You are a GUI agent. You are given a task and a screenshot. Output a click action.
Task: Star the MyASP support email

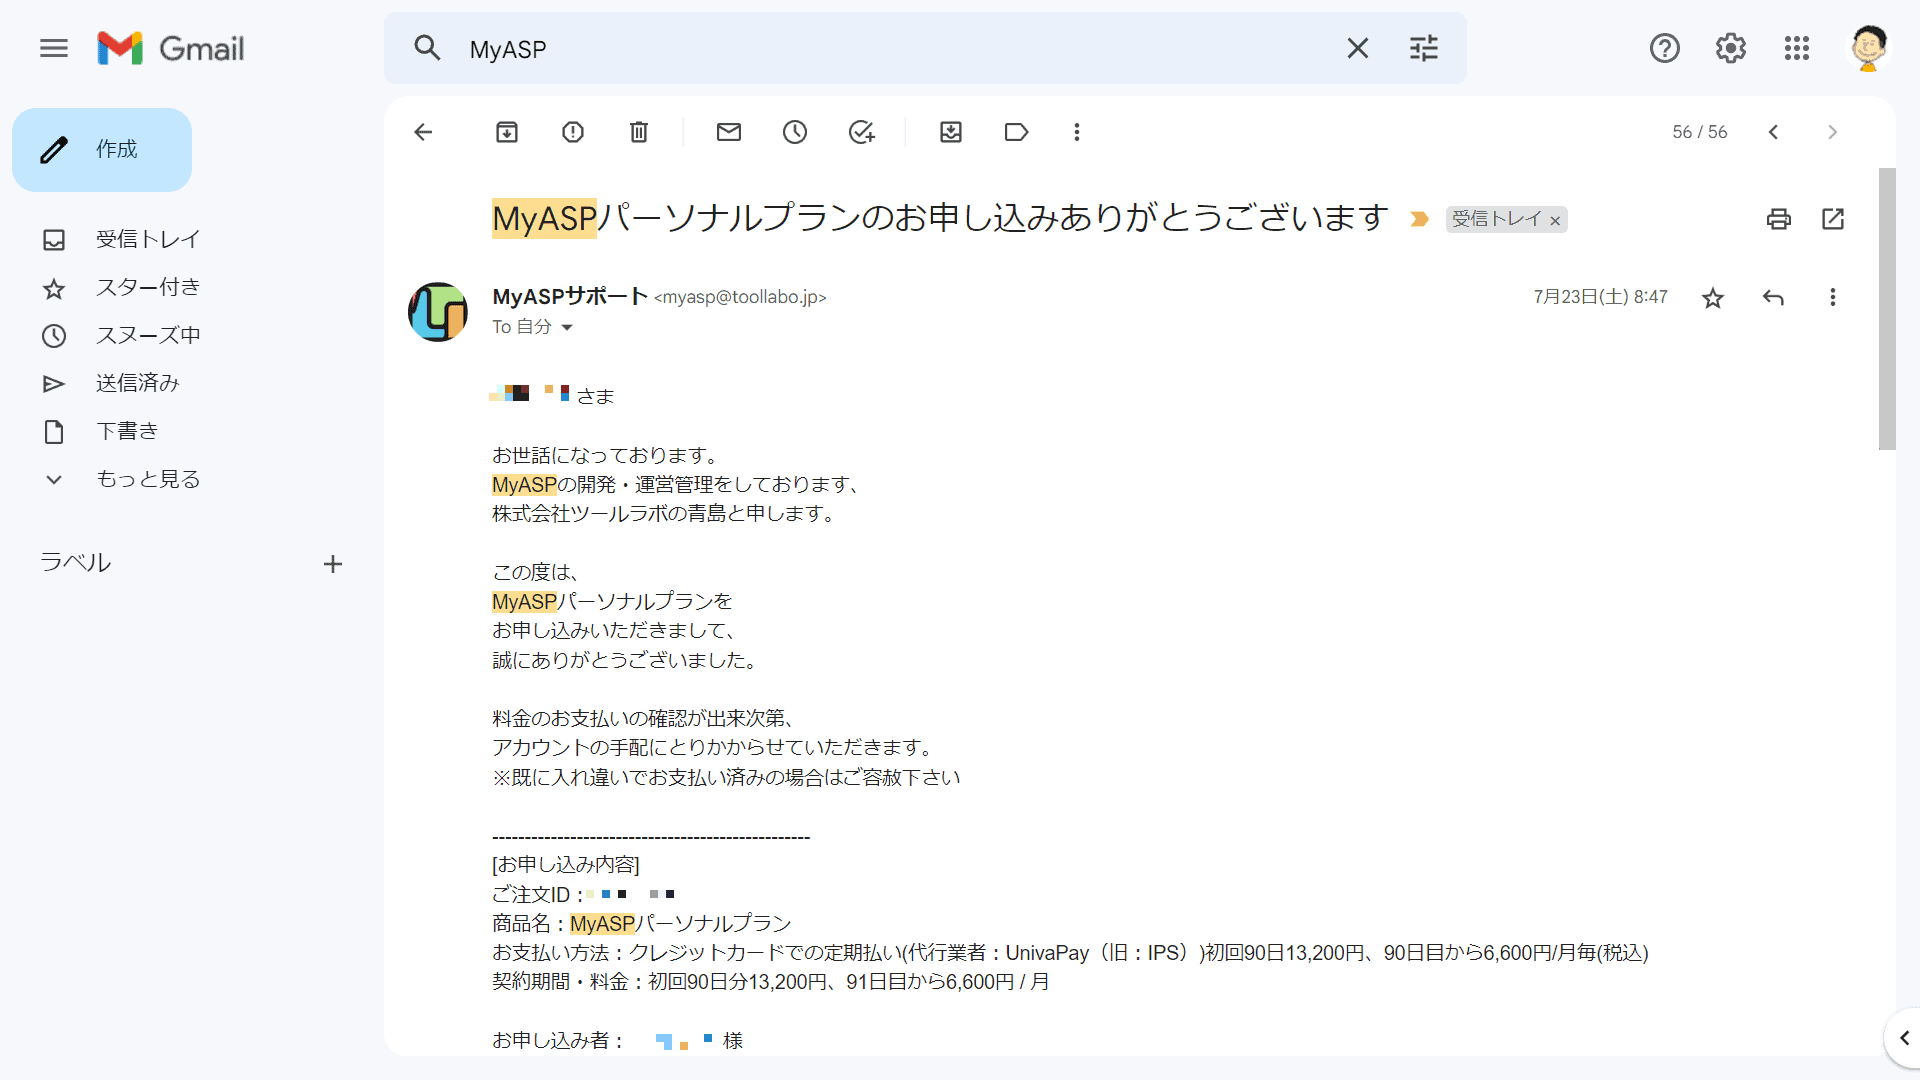pos(1712,297)
